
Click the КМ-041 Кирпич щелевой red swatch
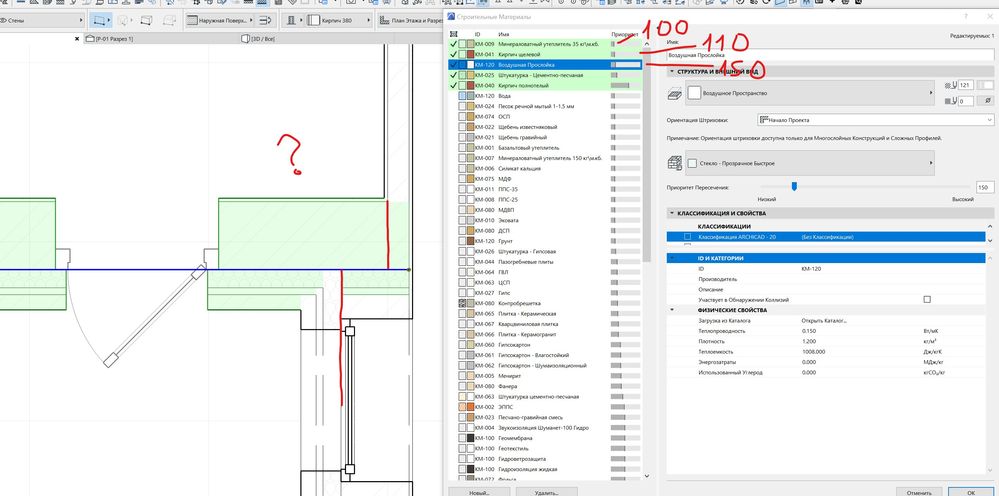(x=470, y=54)
